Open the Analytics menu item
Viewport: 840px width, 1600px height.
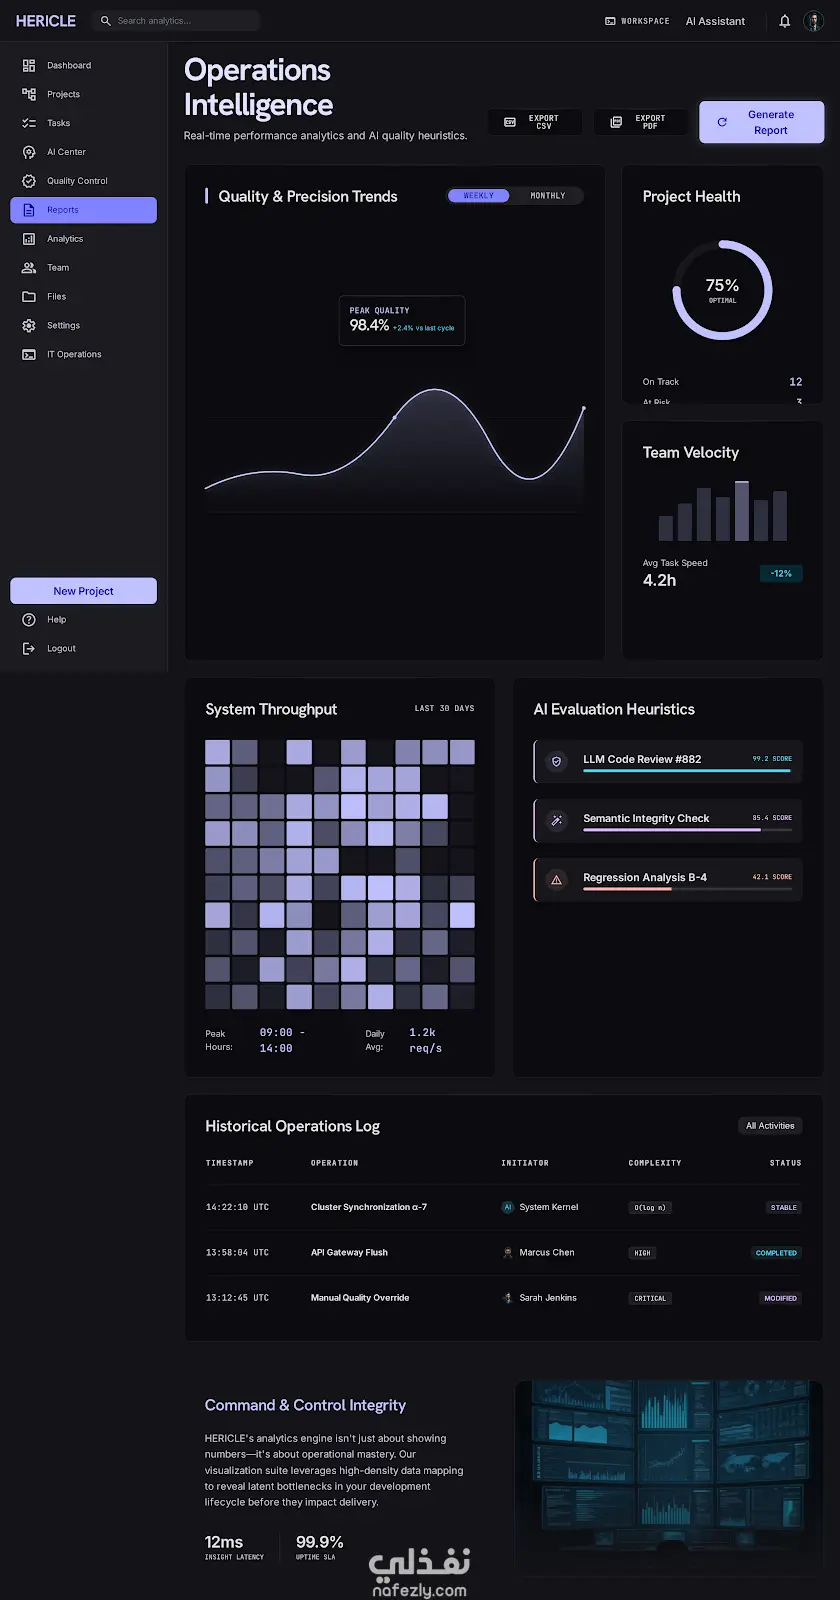84,239
